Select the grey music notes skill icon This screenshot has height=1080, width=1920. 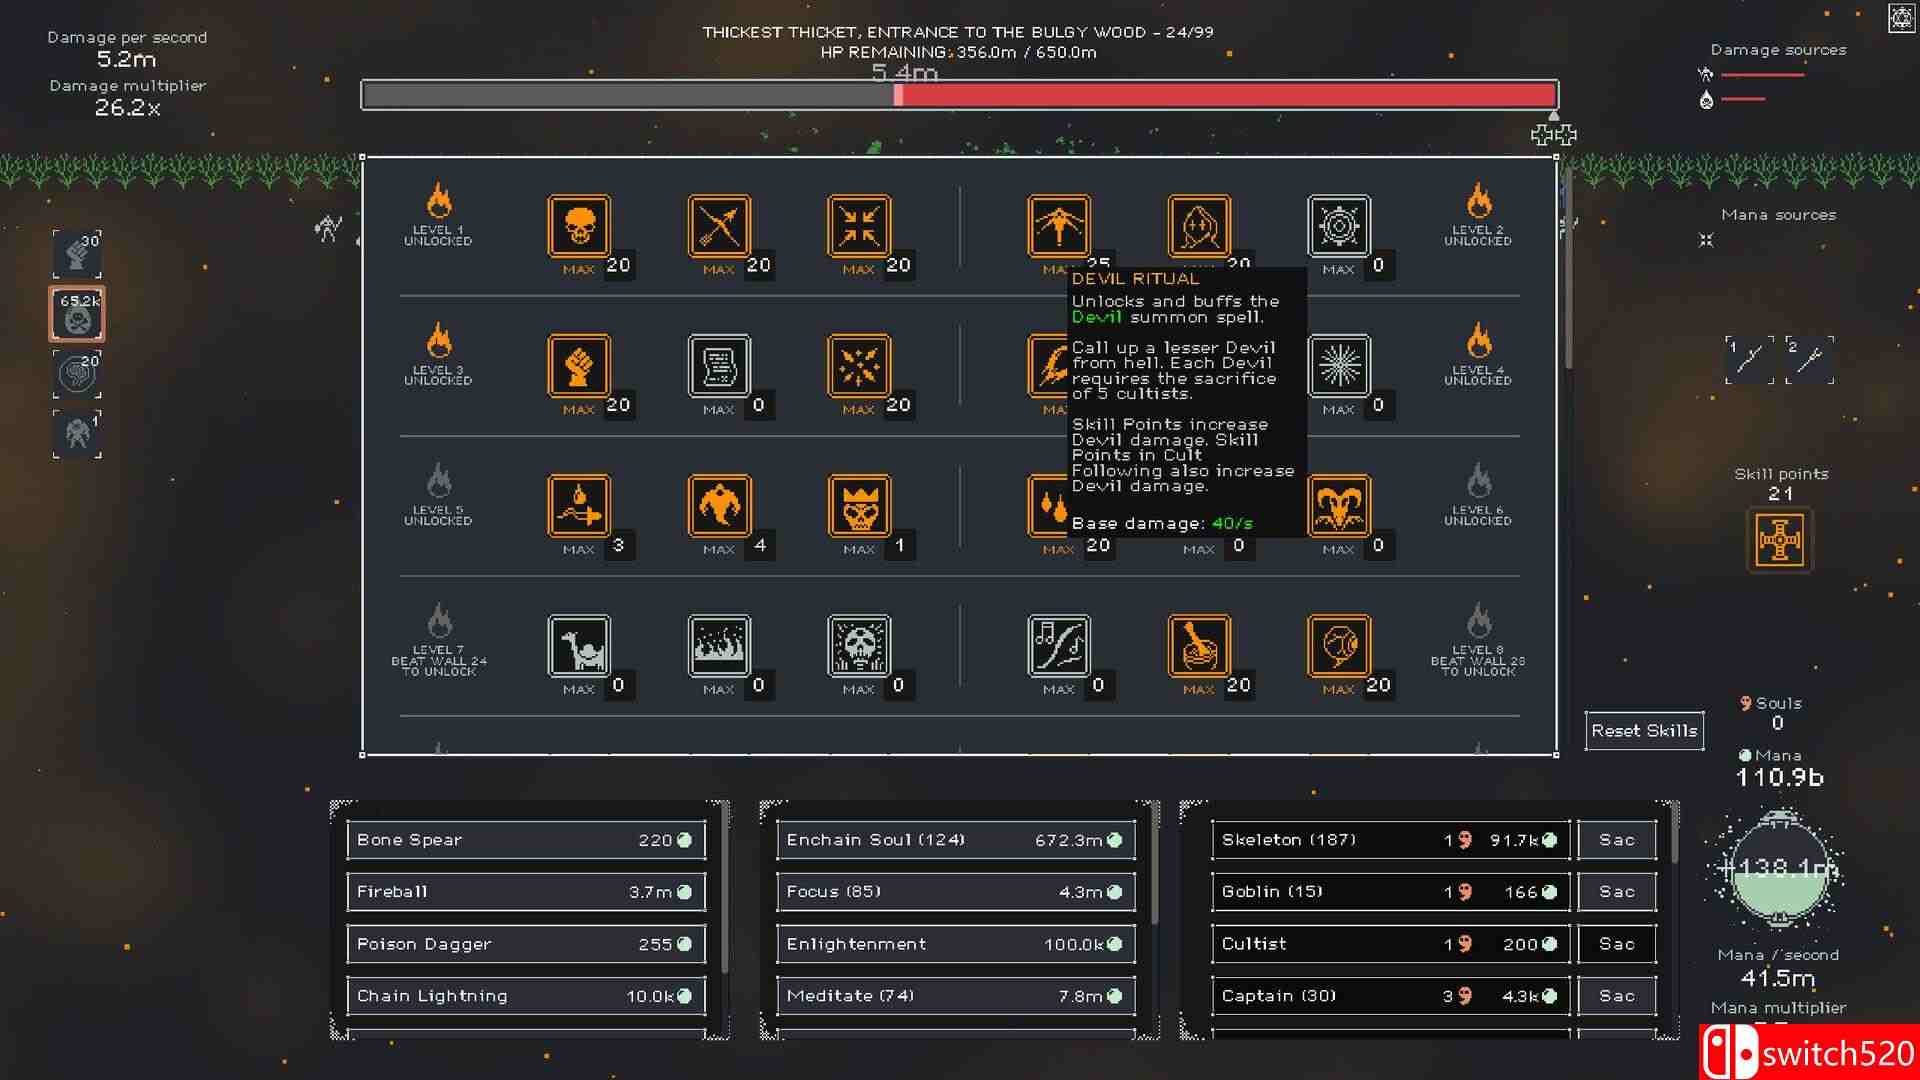click(1058, 646)
